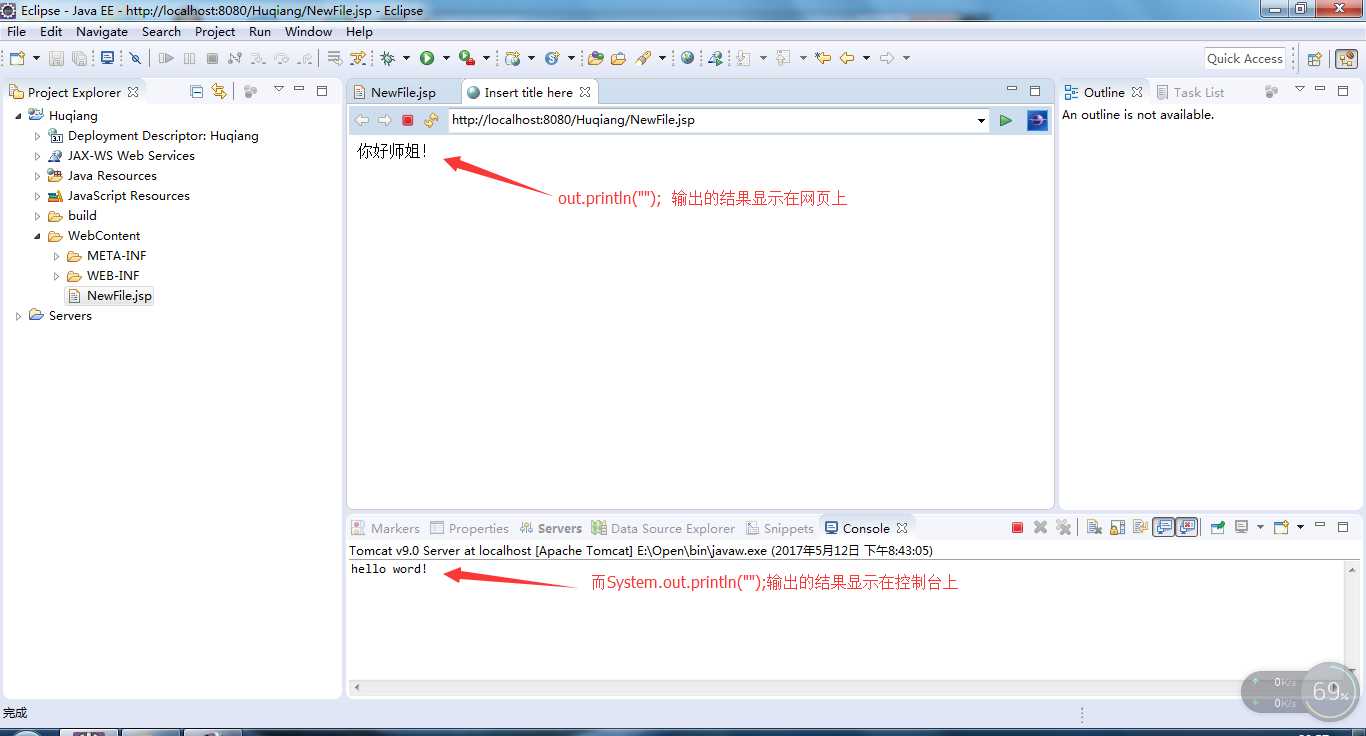Select NewFile.jsp in Project Explorer
Image resolution: width=1366 pixels, height=736 pixels.
[109, 296]
